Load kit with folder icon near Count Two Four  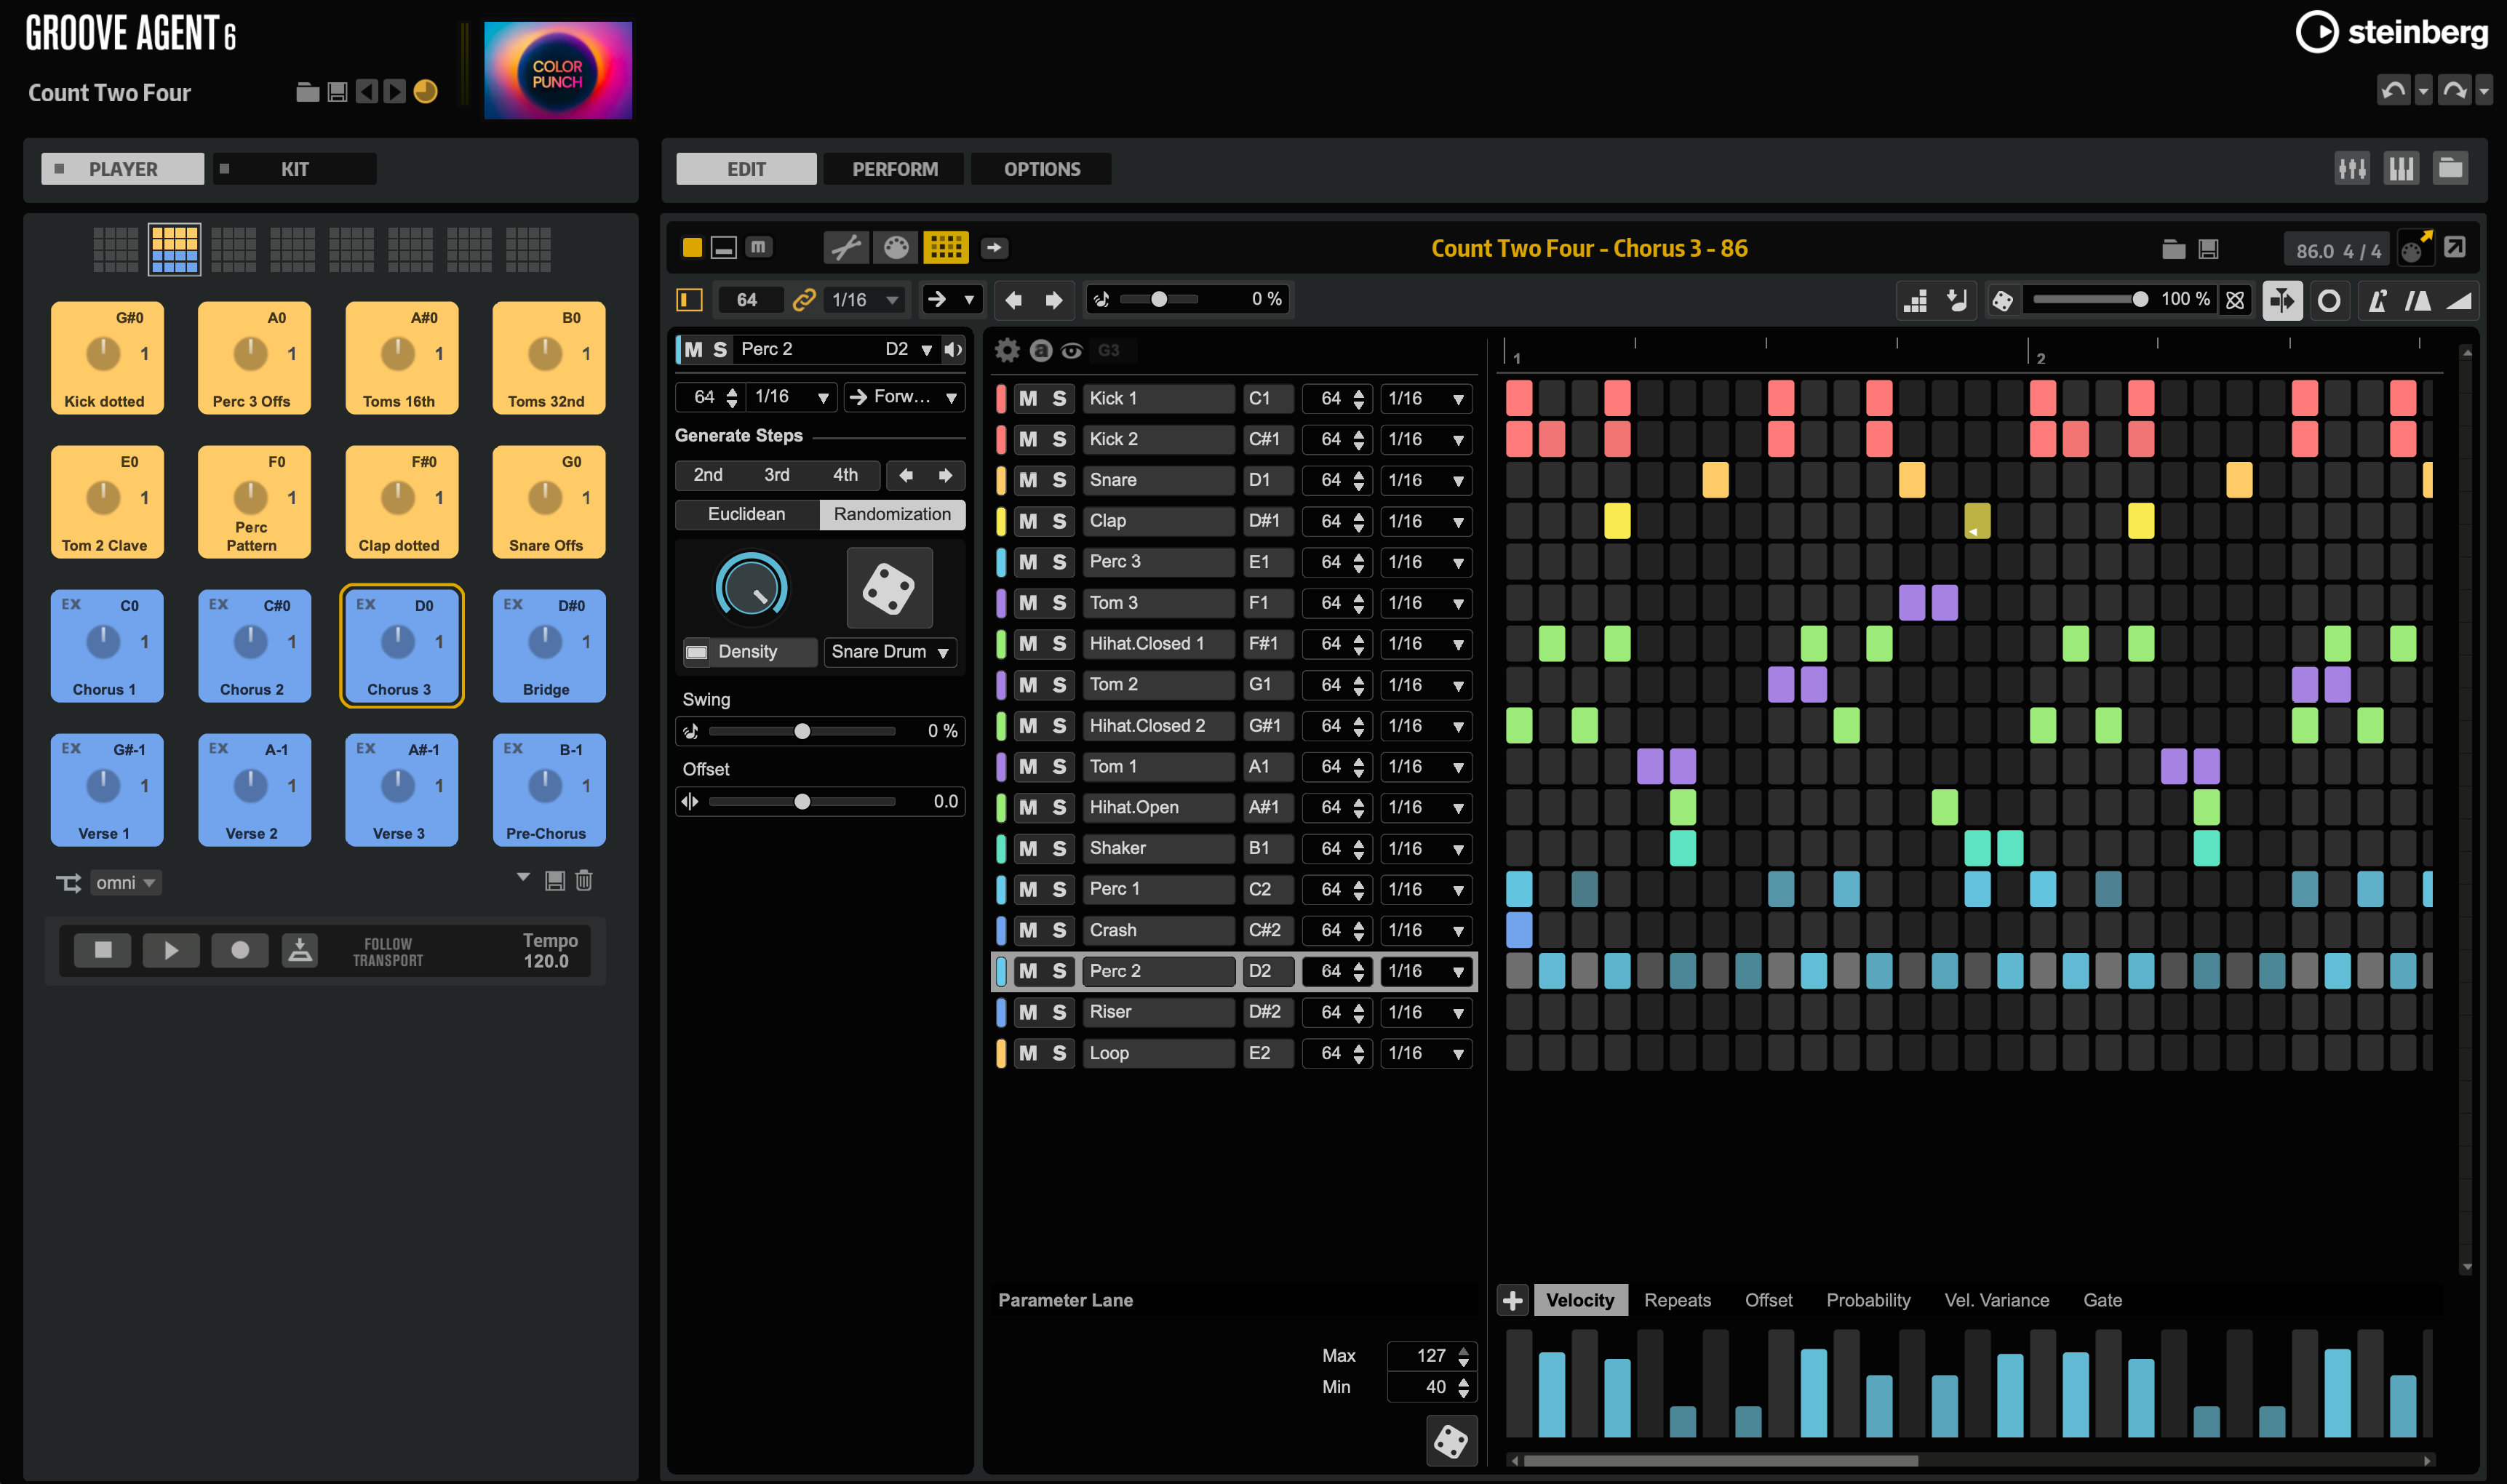(308, 92)
